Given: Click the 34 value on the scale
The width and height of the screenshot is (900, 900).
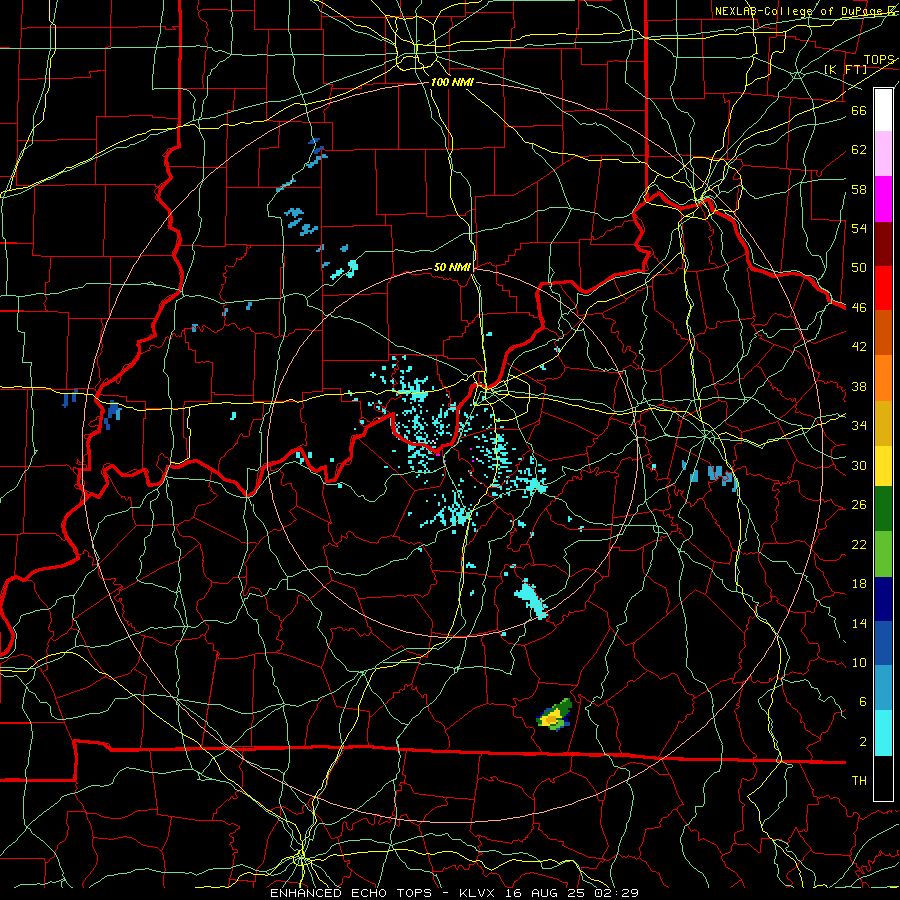Looking at the screenshot, I should 859,425.
